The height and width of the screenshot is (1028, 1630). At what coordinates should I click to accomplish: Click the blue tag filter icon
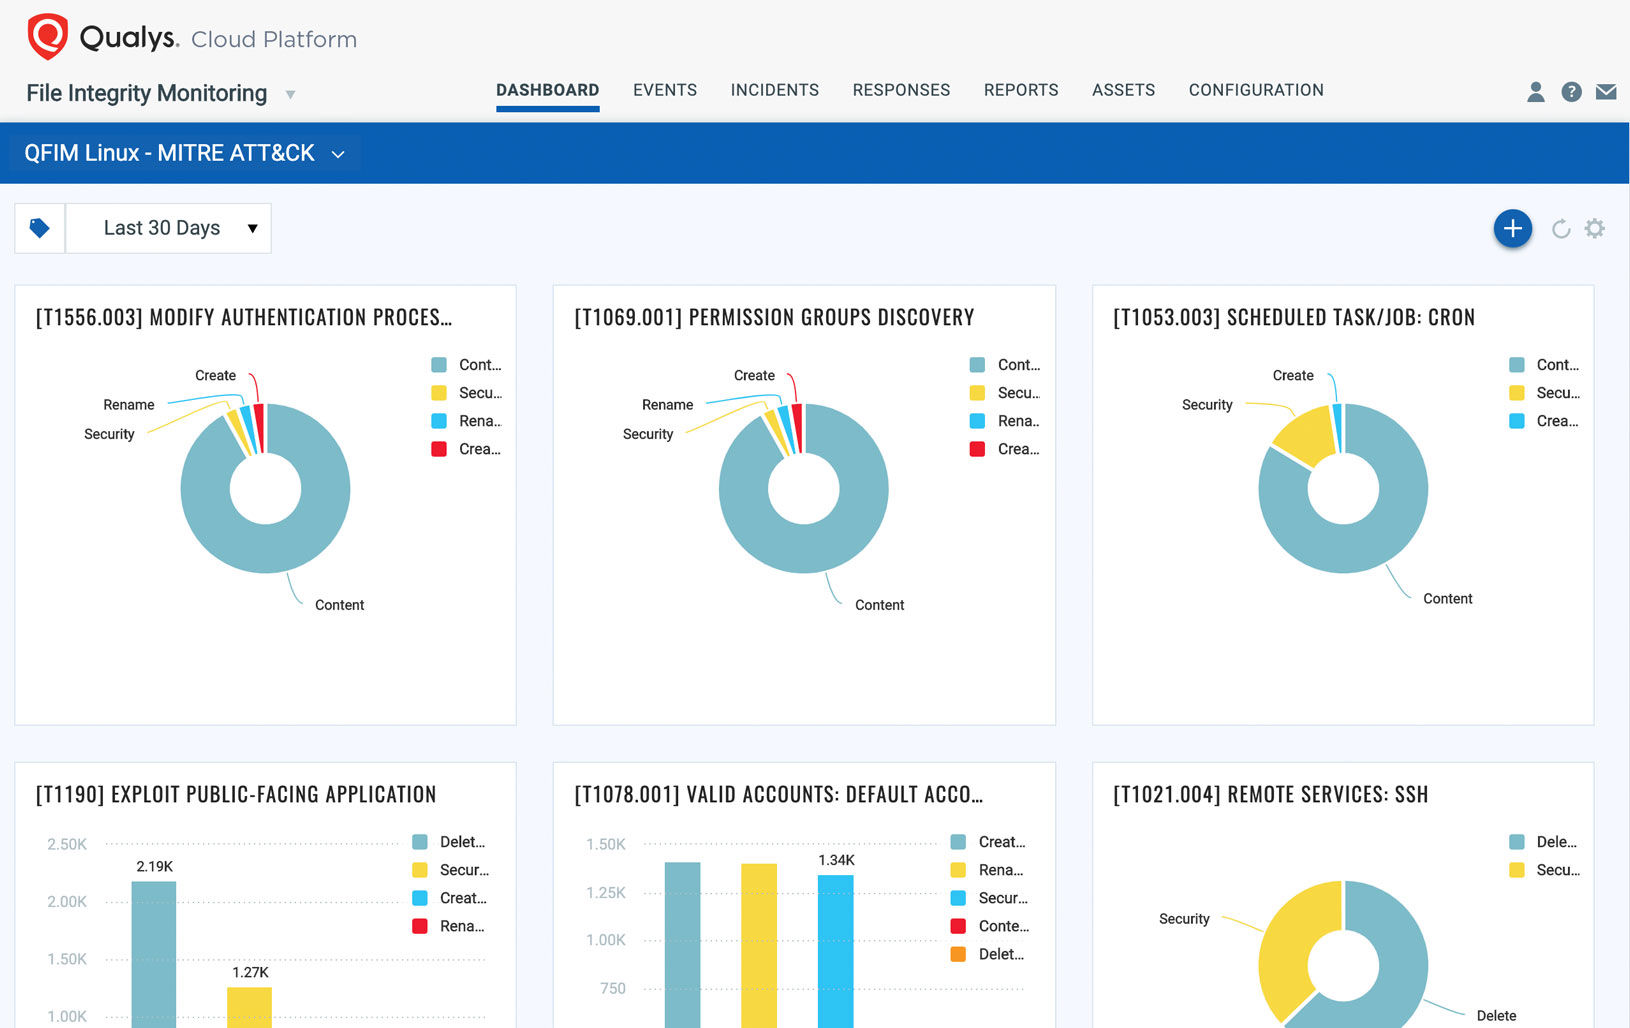(x=40, y=228)
